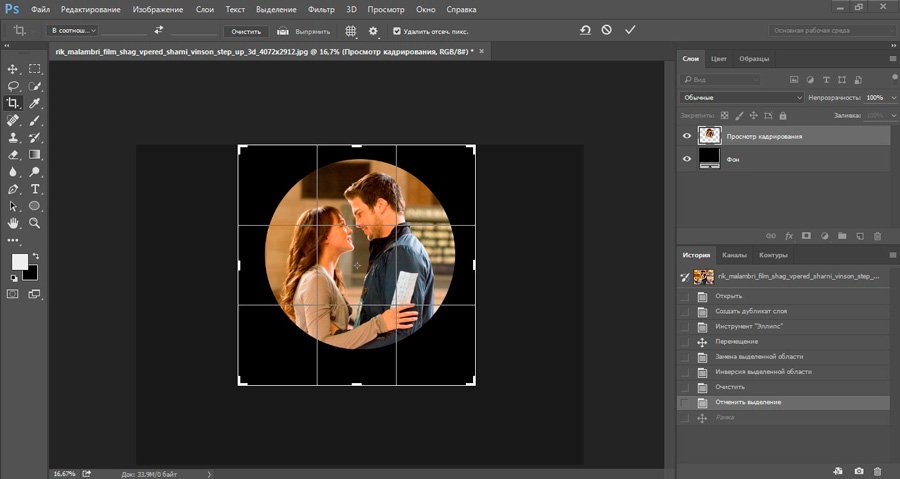Select the Hand tool

click(x=13, y=224)
